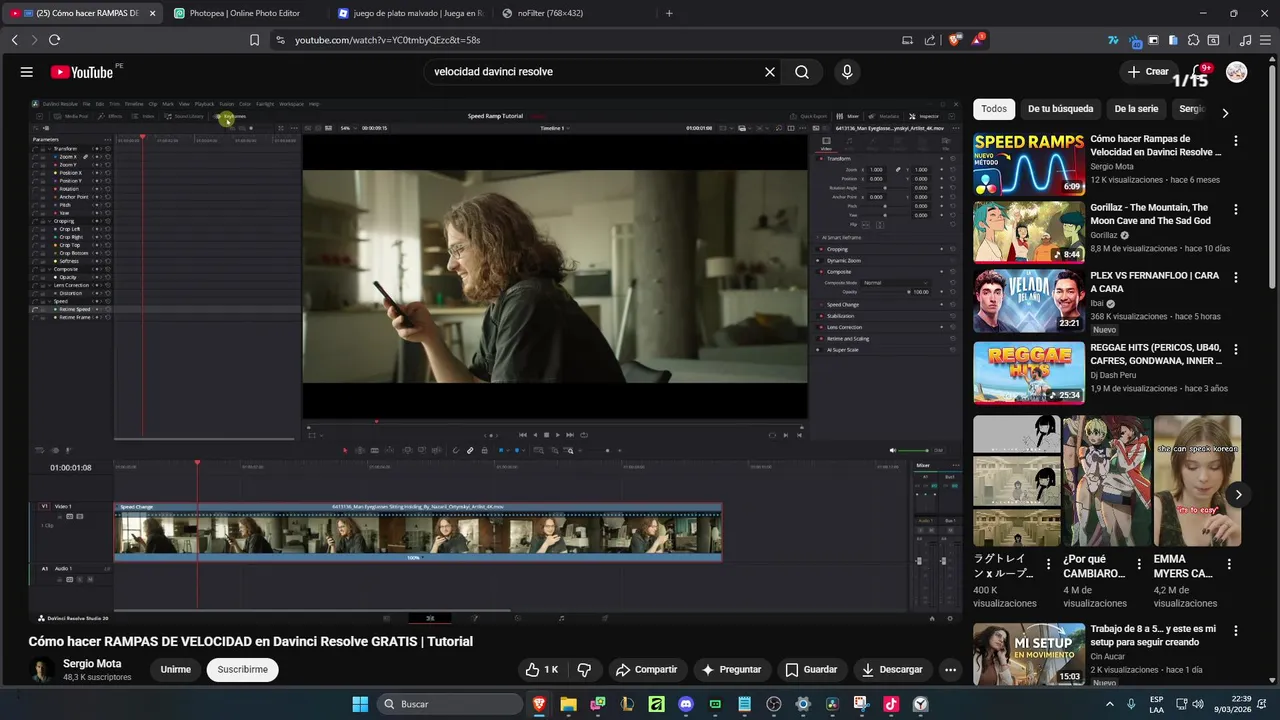
Task: Open the YouTube guide hamburger menu
Action: [x=27, y=72]
